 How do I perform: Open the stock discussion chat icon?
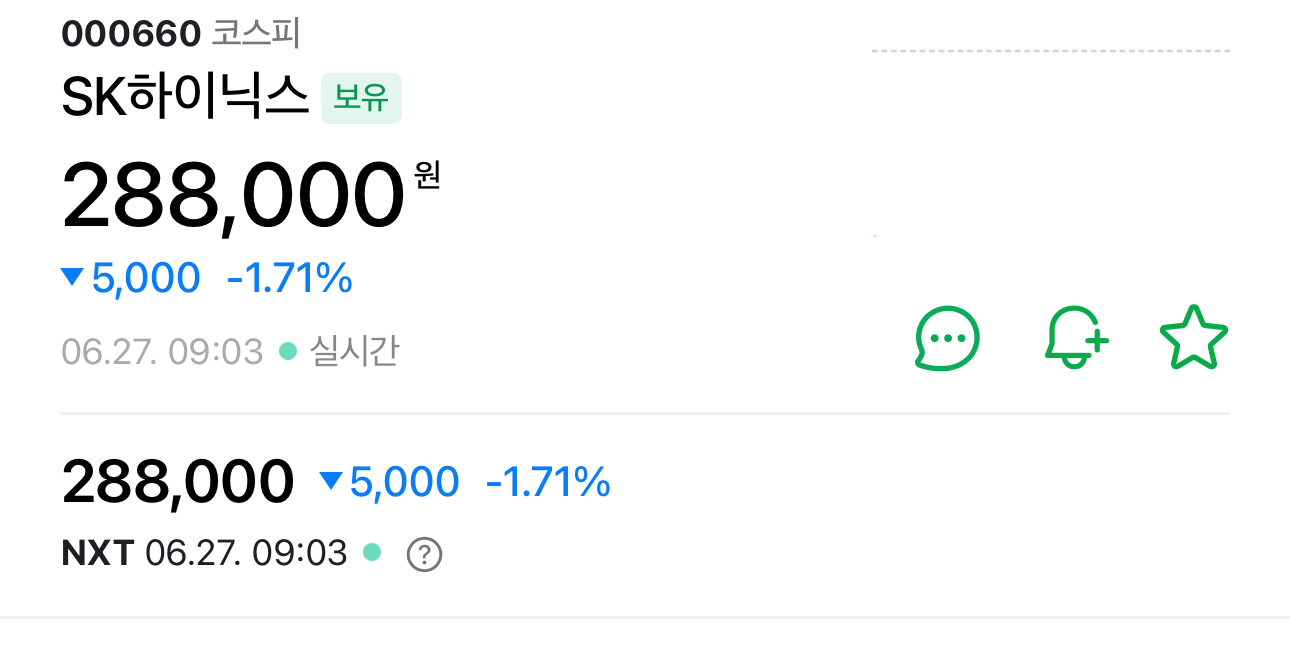coord(947,338)
